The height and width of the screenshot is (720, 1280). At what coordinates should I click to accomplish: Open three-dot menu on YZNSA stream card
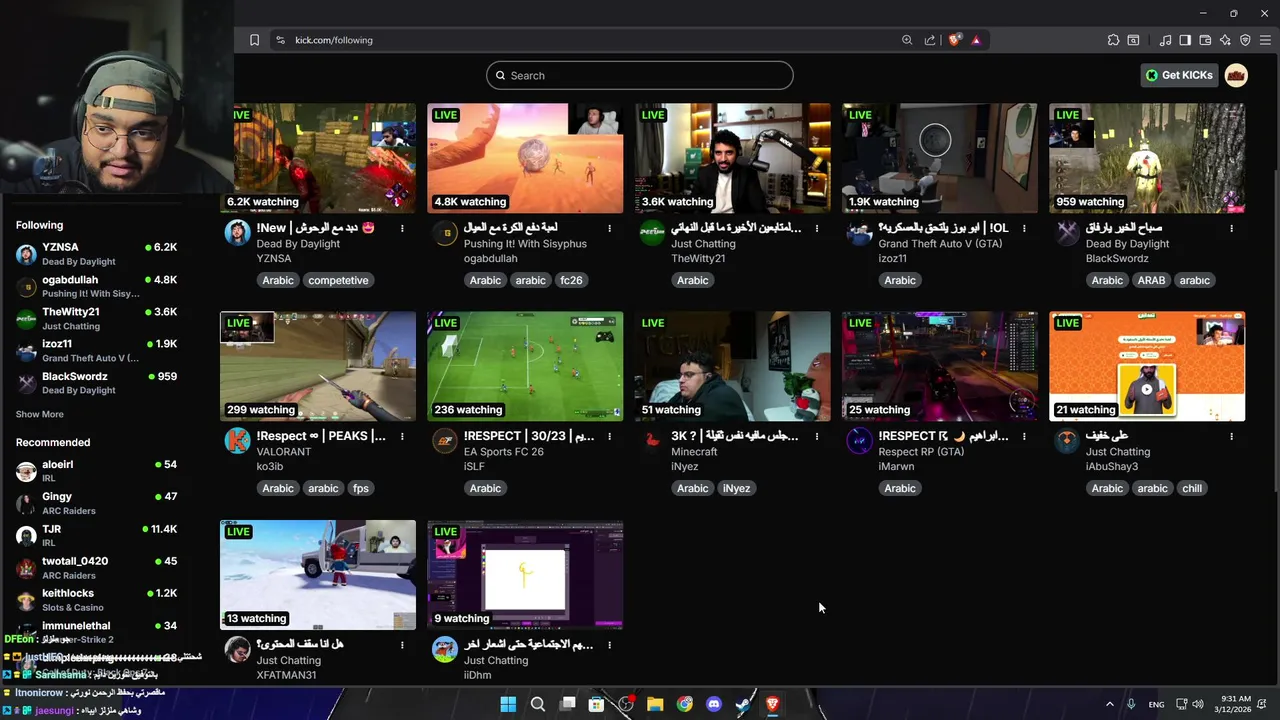[x=402, y=228]
